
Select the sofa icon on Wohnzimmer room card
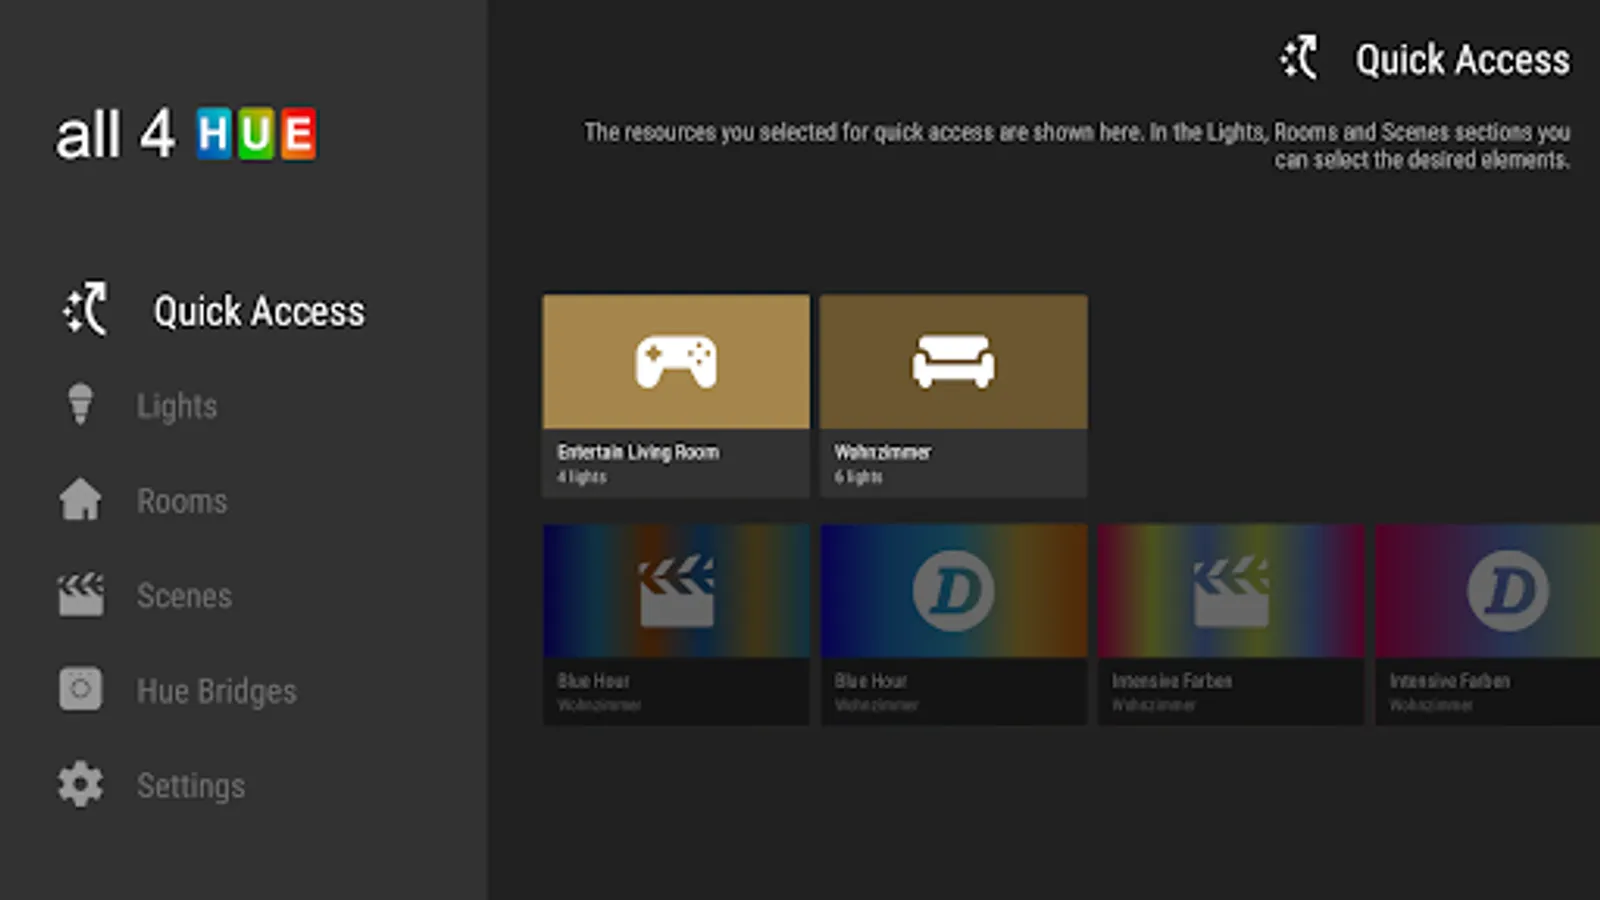click(953, 361)
